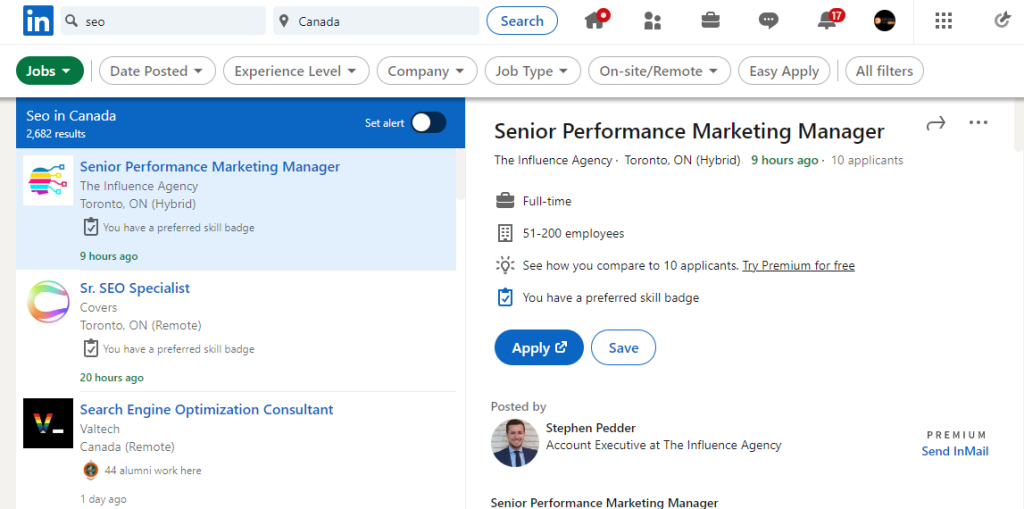Toggle the Easy Apply filter
Viewport: 1024px width, 509px height.
coord(784,71)
